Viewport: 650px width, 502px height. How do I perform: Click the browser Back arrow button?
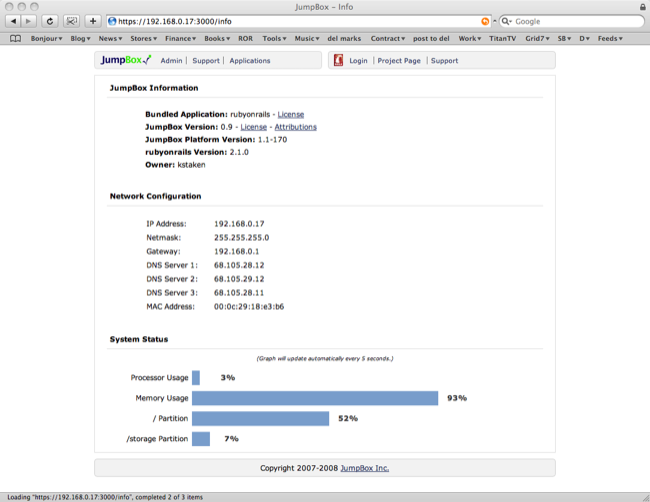tap(13, 21)
